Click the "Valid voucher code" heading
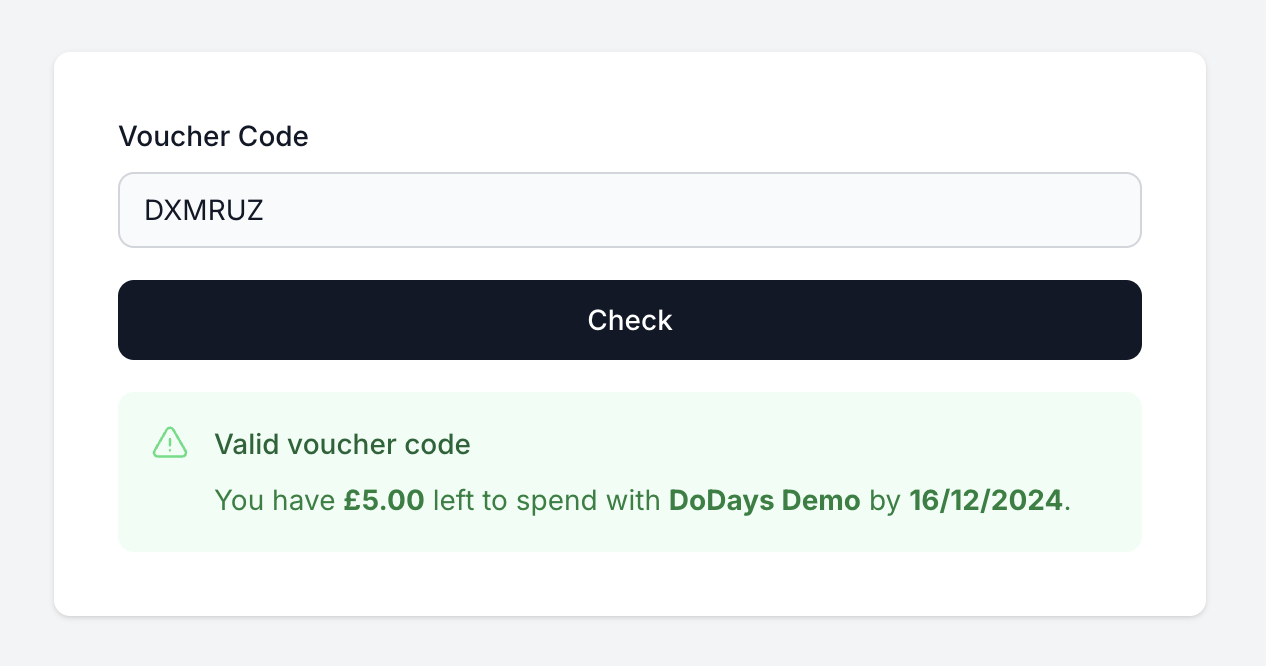1266x666 pixels. (342, 444)
